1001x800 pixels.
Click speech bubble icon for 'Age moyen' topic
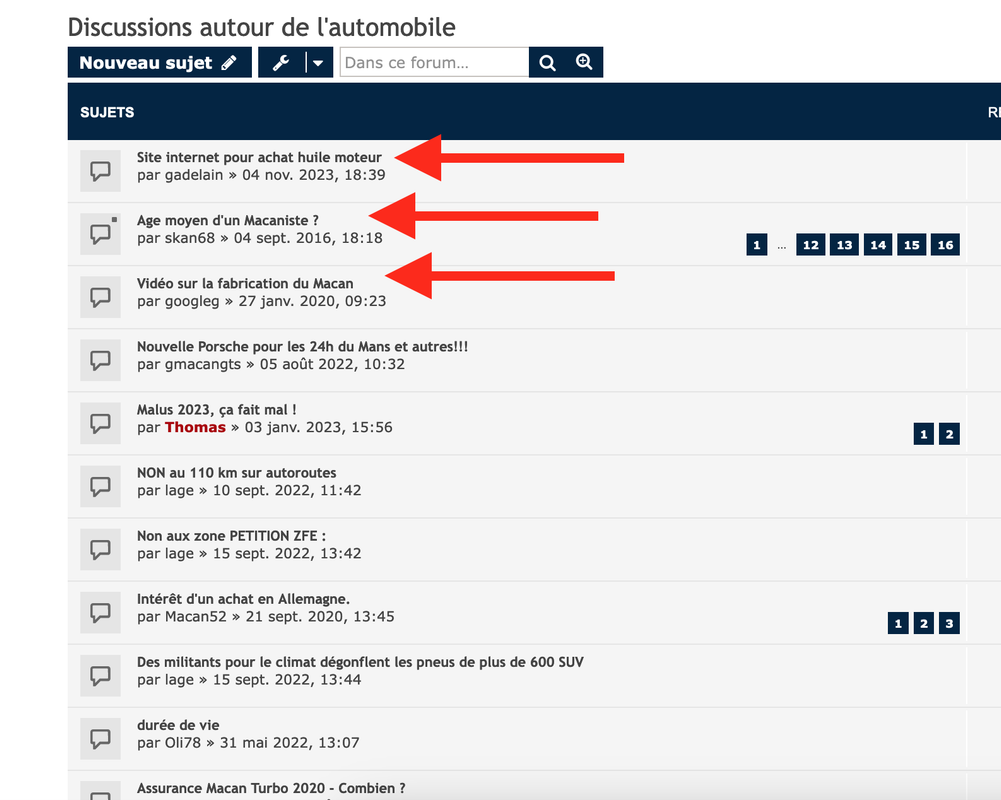coord(100,234)
